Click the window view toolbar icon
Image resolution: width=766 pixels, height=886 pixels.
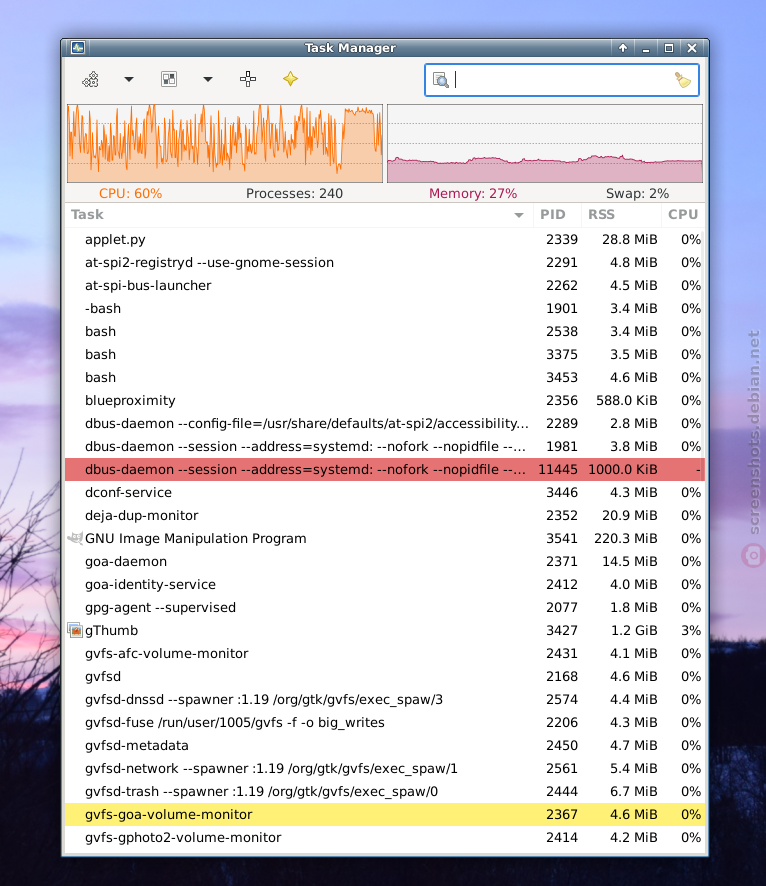click(x=169, y=79)
